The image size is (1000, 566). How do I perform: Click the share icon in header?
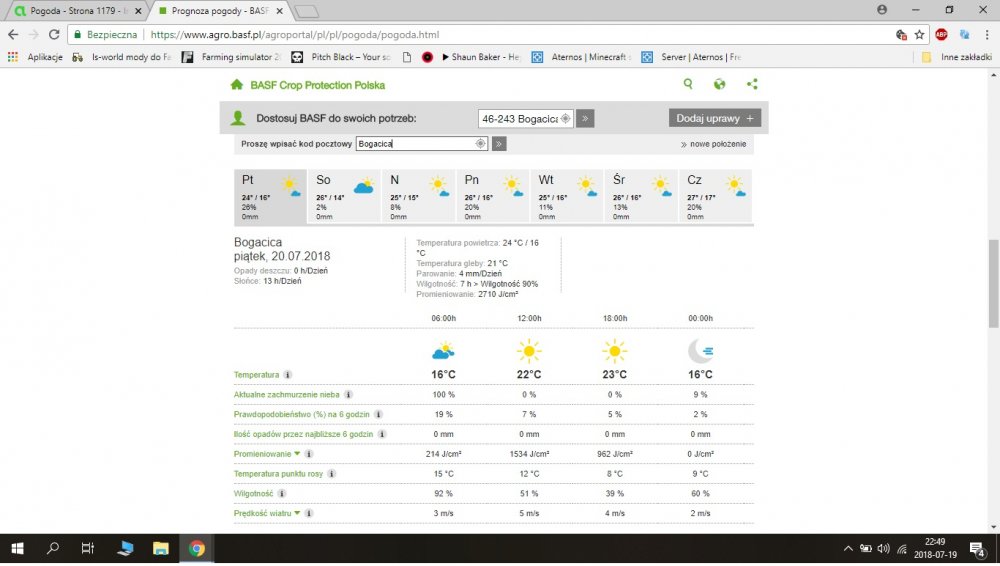coord(752,85)
